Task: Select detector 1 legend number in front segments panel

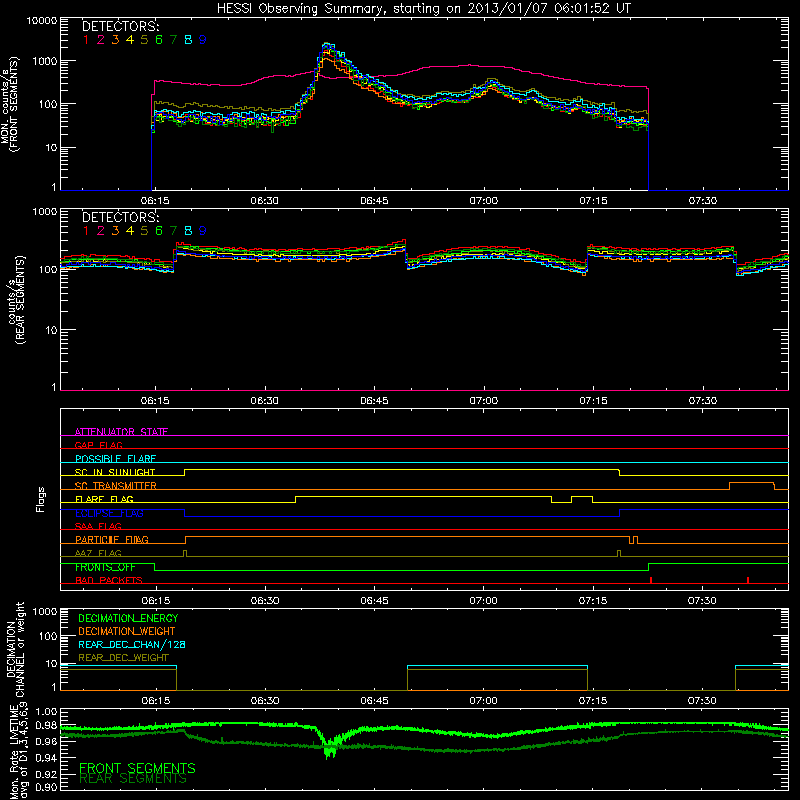Action: click(86, 40)
